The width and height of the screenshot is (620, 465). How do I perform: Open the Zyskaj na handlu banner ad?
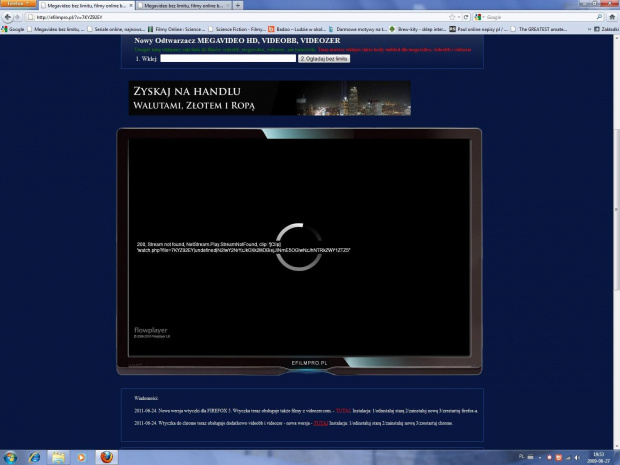tap(270, 98)
